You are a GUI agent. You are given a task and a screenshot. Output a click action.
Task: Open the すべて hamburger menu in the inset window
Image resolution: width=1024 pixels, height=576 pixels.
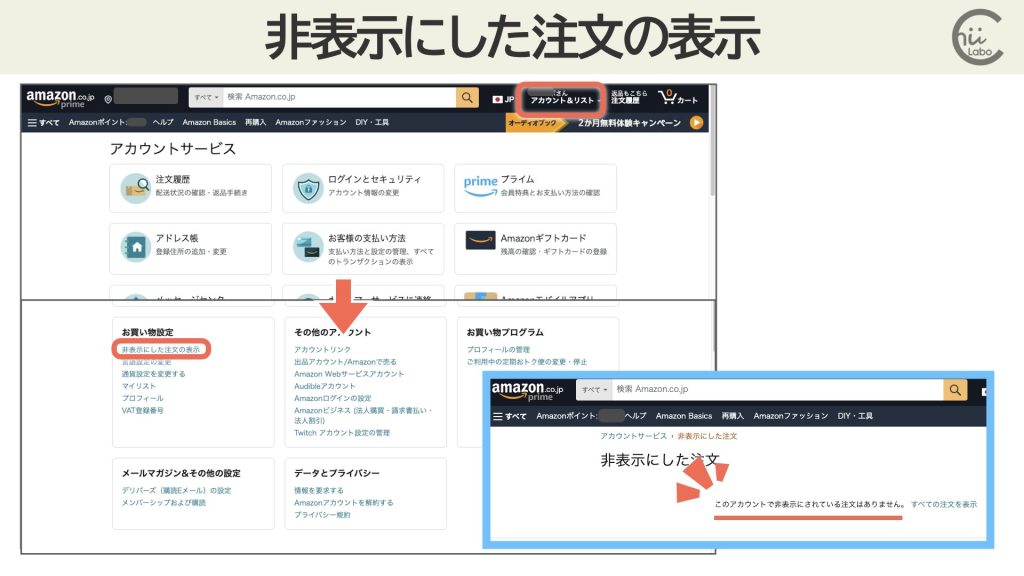click(509, 416)
